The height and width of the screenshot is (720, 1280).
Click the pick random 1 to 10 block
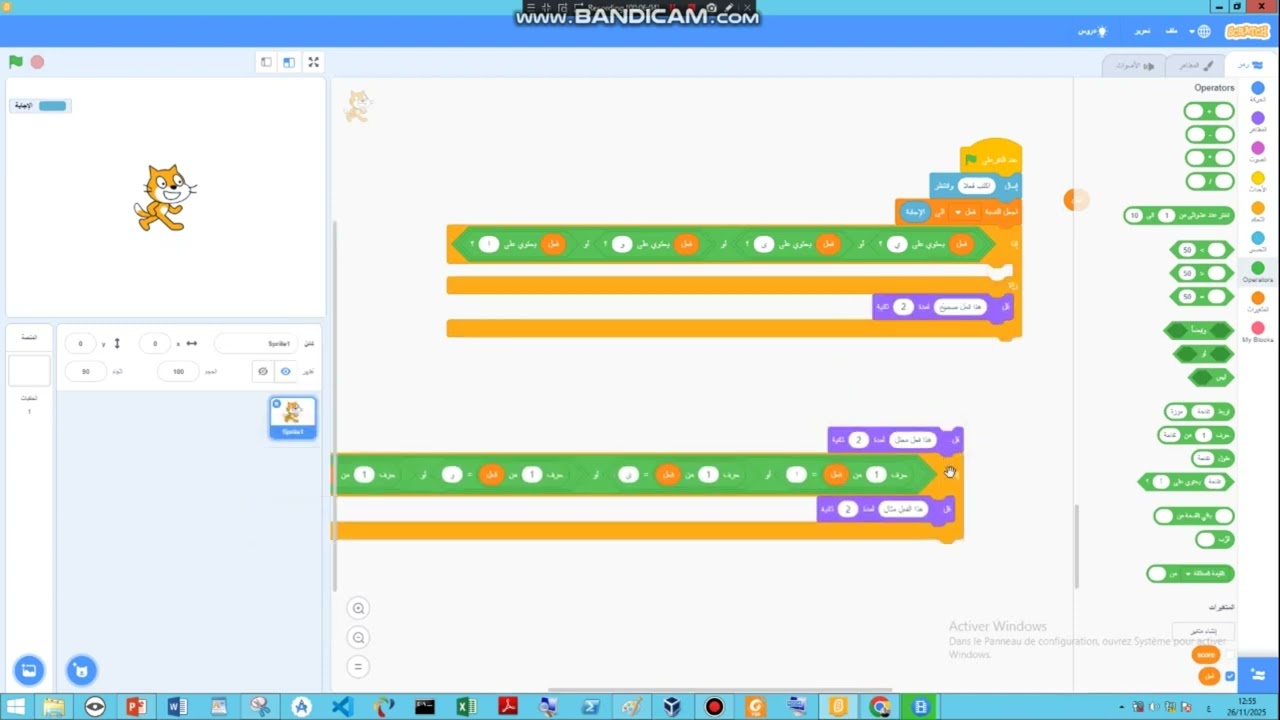(1179, 215)
